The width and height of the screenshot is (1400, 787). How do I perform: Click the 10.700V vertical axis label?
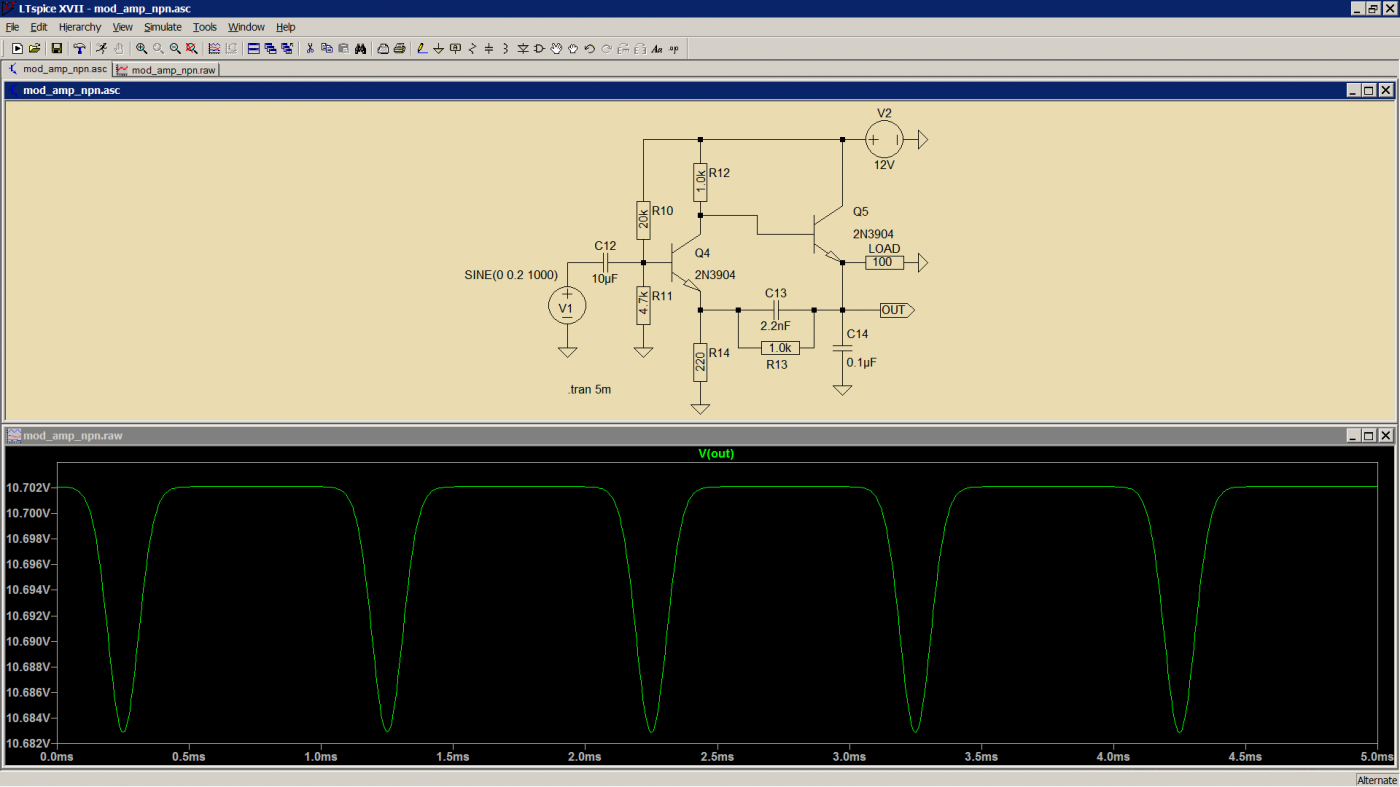[27, 513]
